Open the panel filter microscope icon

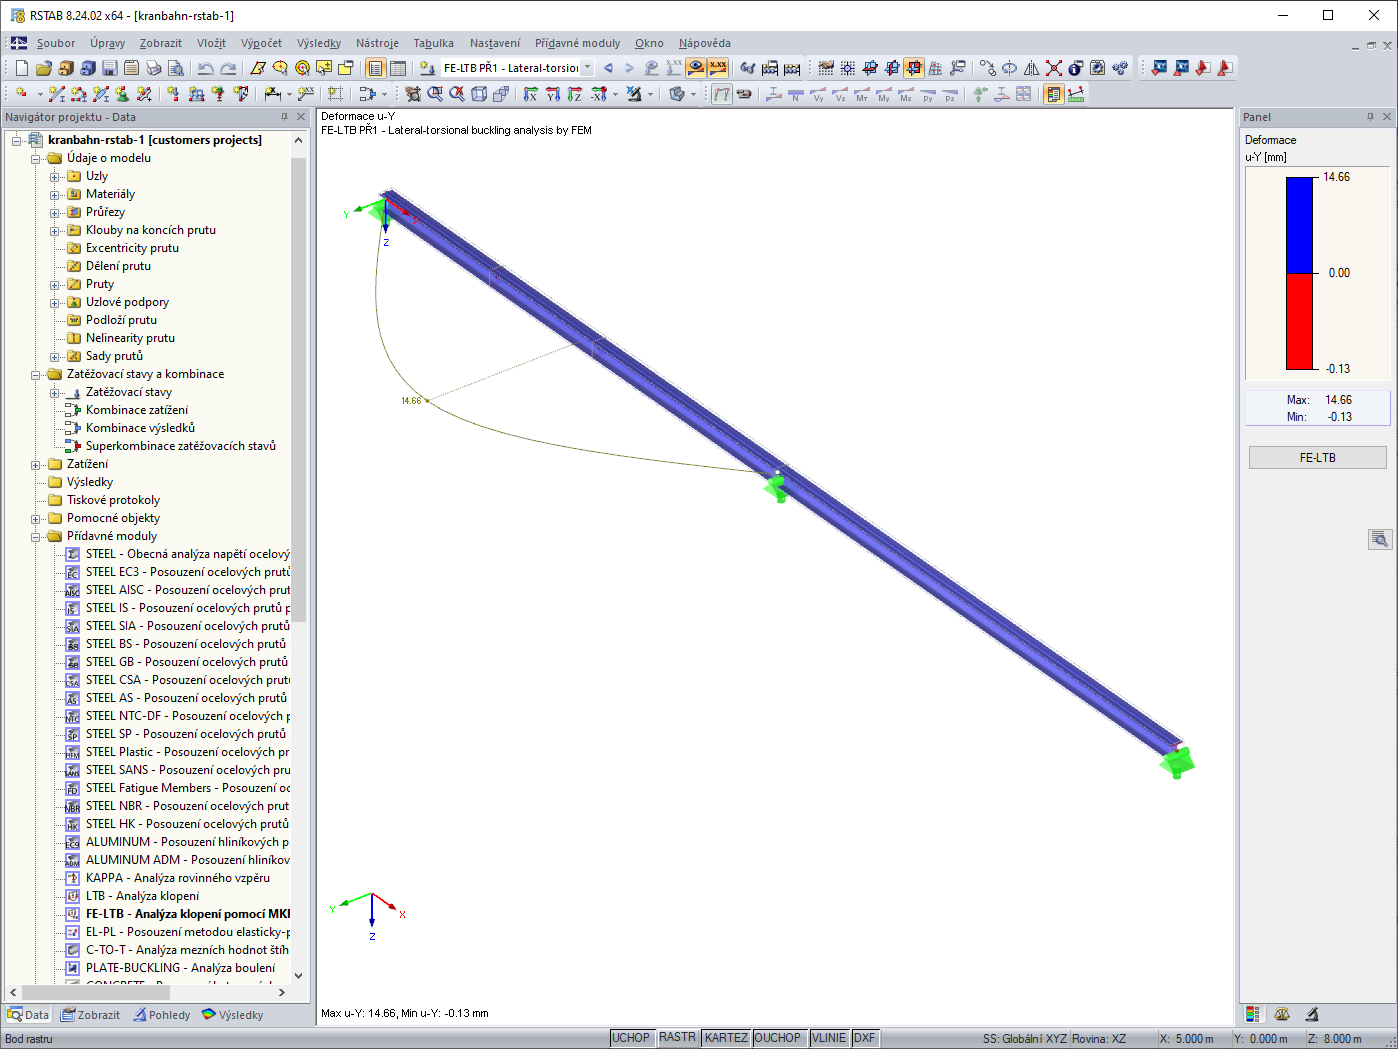point(1312,1014)
